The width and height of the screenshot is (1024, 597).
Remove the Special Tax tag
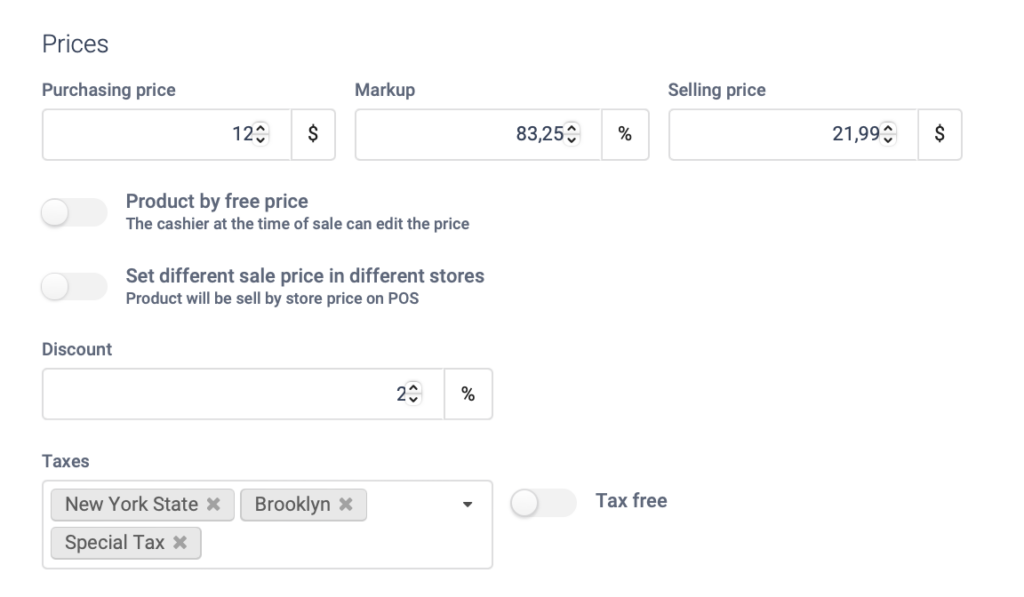[180, 542]
